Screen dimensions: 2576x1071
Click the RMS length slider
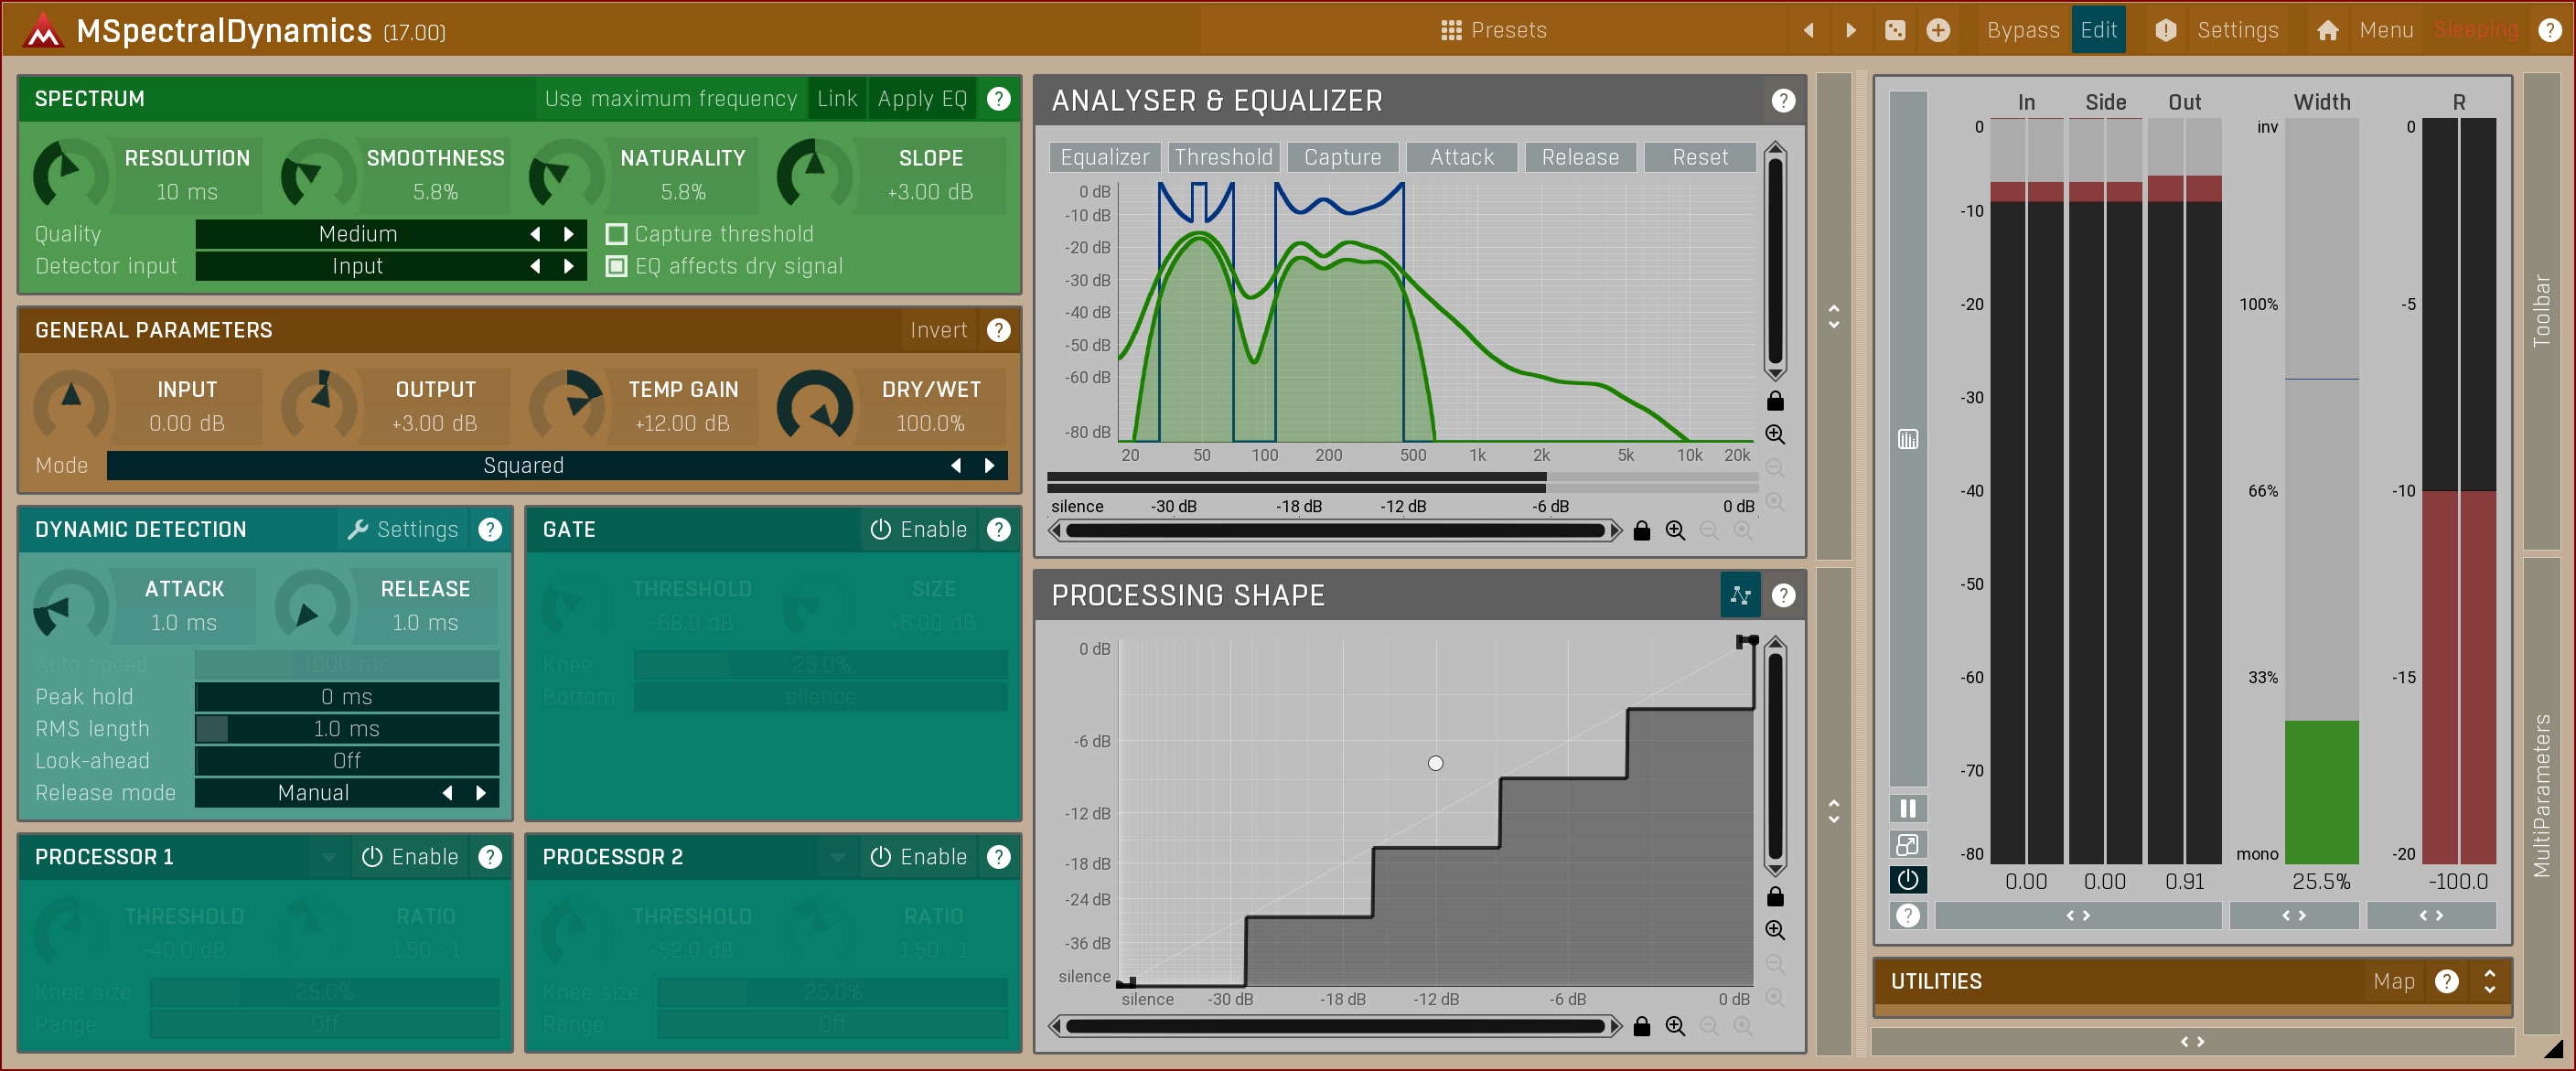(x=346, y=729)
